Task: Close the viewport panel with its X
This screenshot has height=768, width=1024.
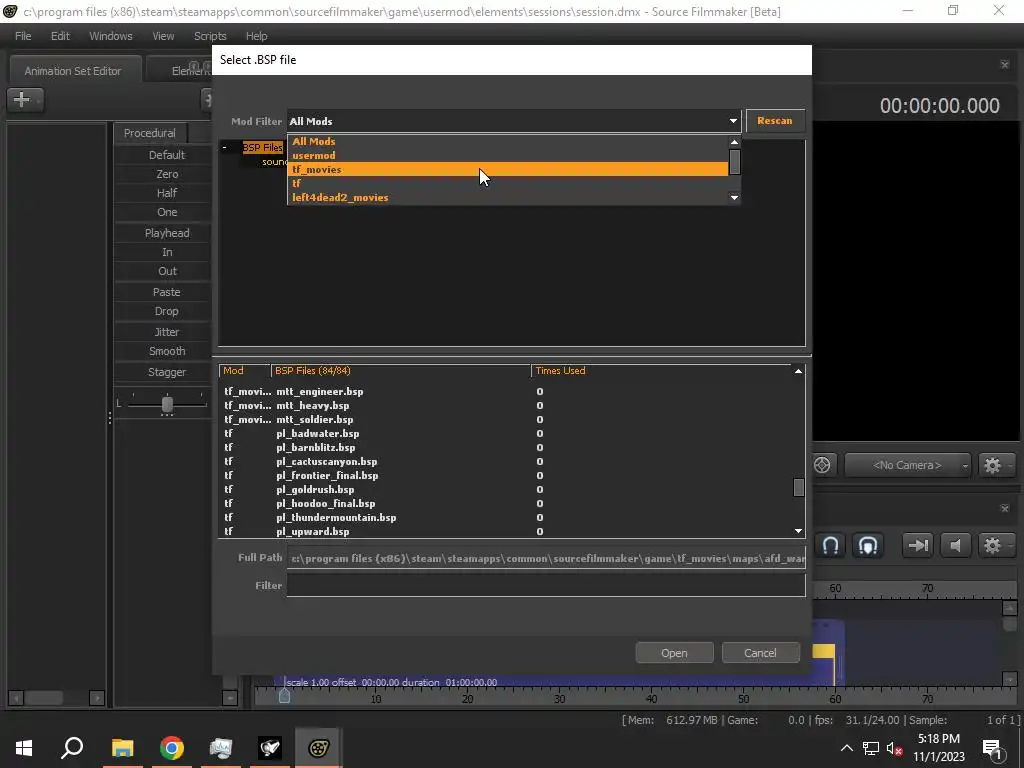Action: pyautogui.click(x=1005, y=65)
